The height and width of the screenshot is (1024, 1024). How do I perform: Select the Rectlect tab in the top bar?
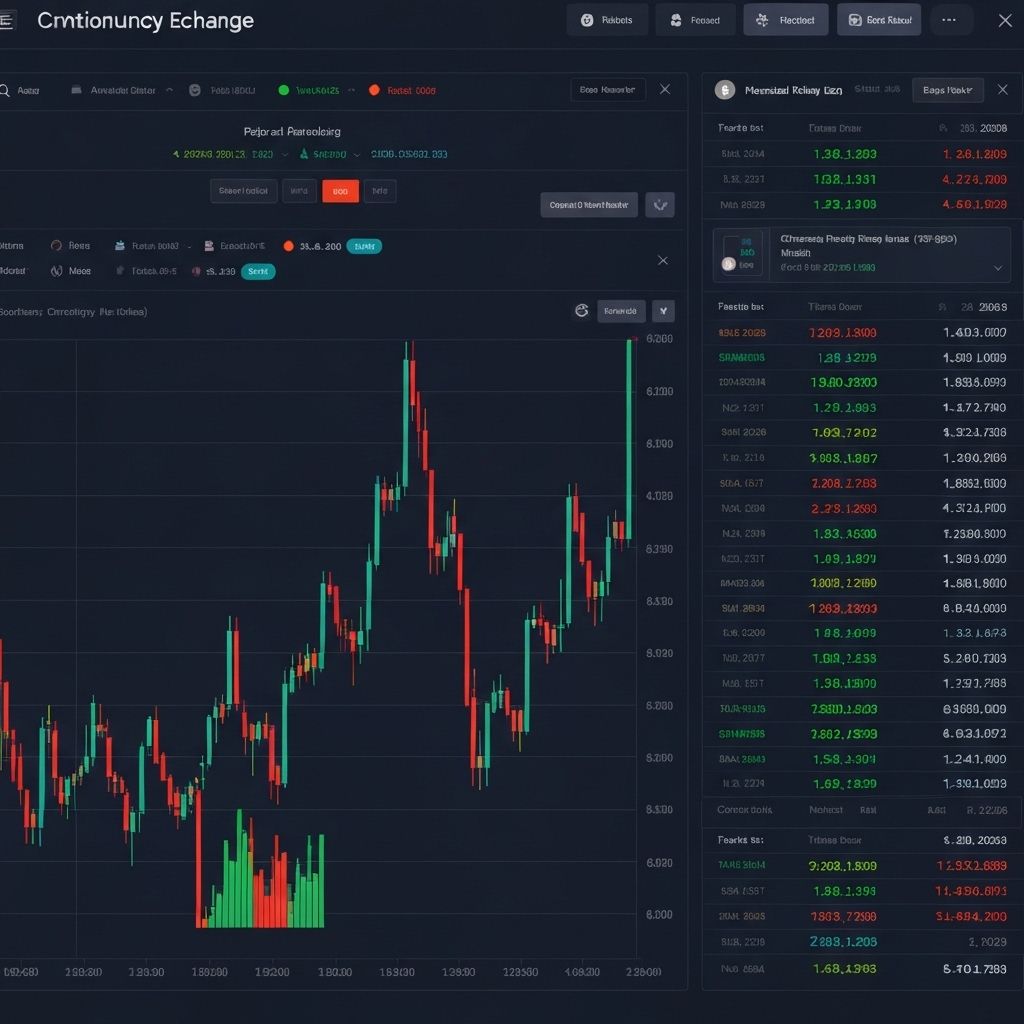(x=785, y=20)
